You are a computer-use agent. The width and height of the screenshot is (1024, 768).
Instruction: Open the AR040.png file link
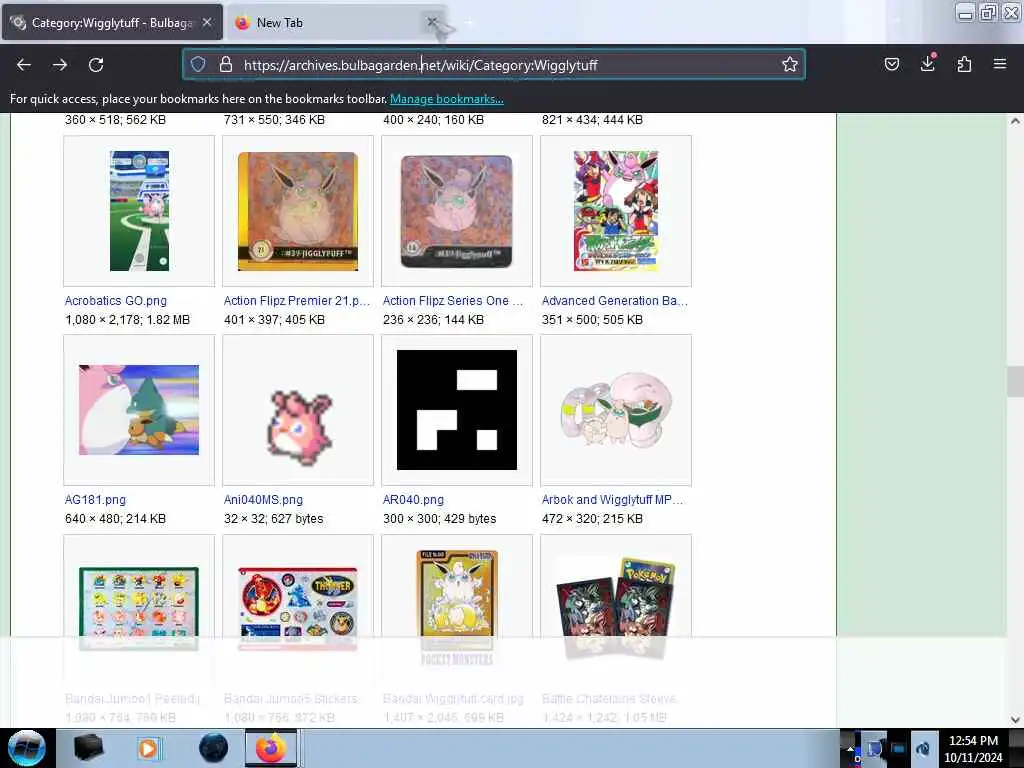click(x=413, y=500)
